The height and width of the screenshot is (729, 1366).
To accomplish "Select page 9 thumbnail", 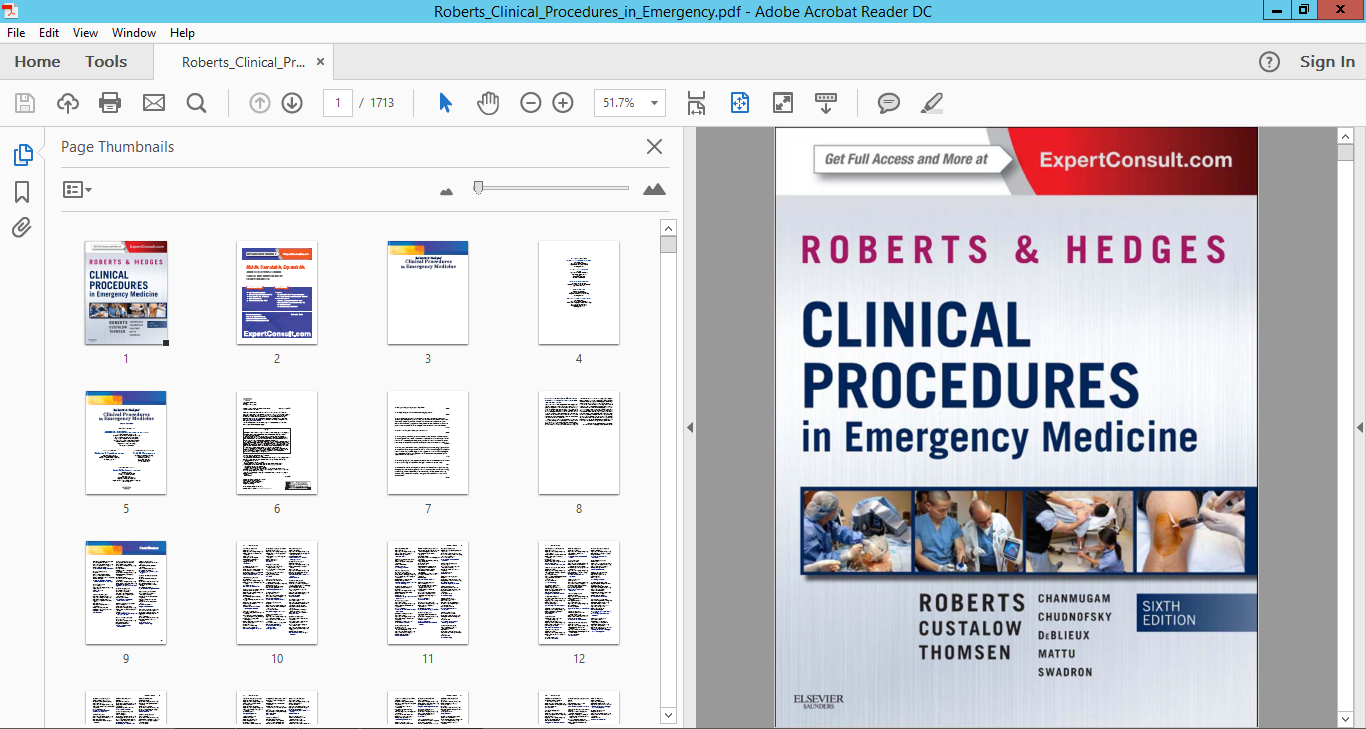I will tap(126, 592).
